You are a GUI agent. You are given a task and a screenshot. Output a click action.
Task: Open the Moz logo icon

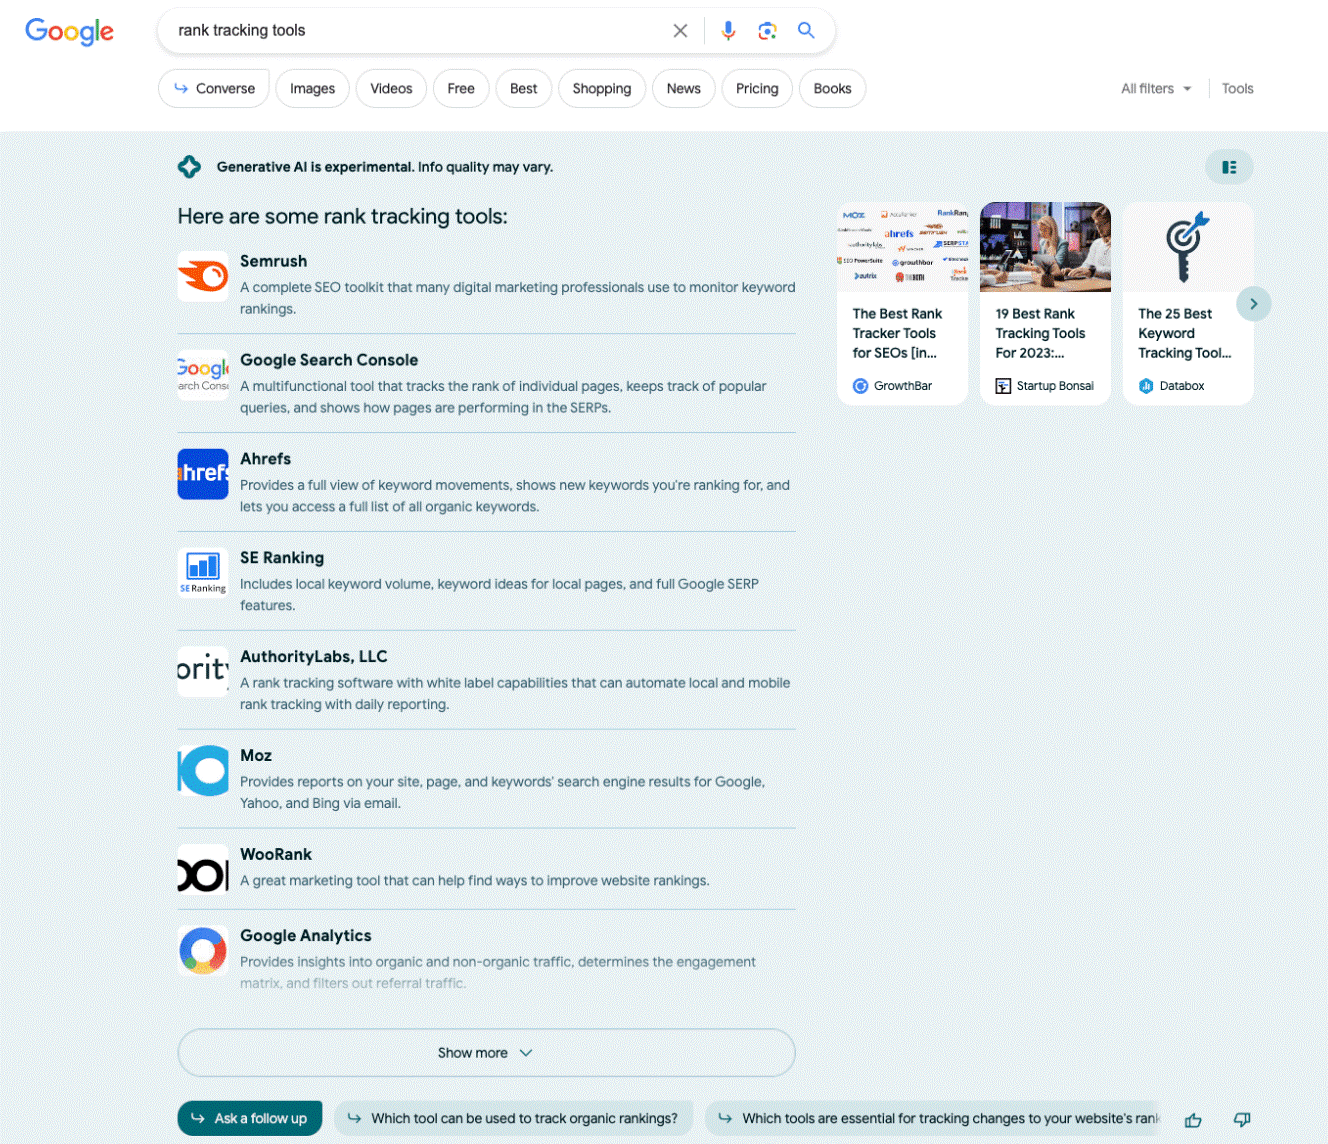tap(203, 771)
